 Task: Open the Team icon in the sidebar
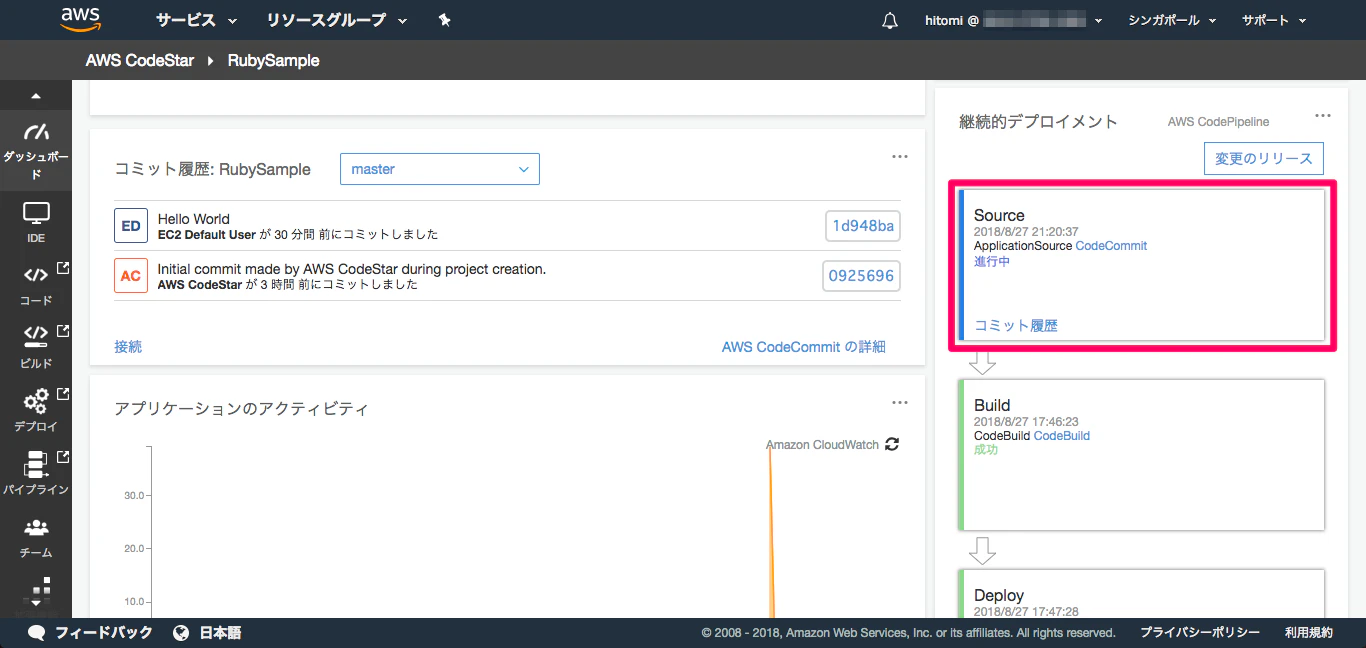36,527
